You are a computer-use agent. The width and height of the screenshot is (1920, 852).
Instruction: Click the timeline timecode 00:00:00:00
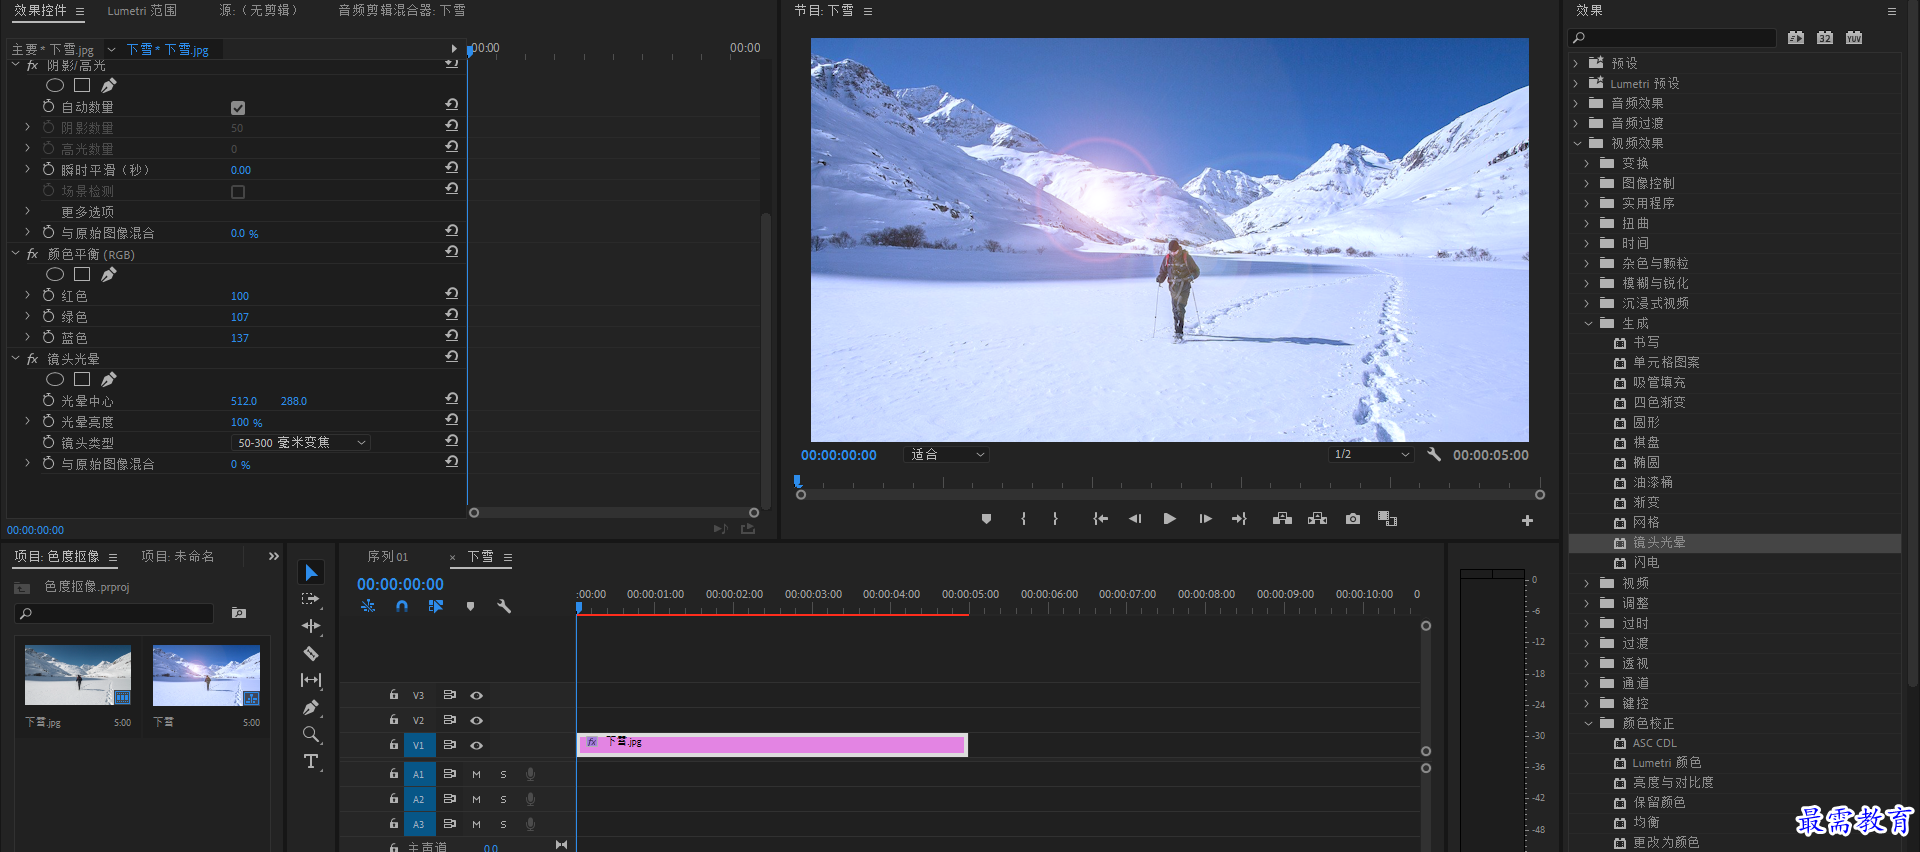[400, 584]
